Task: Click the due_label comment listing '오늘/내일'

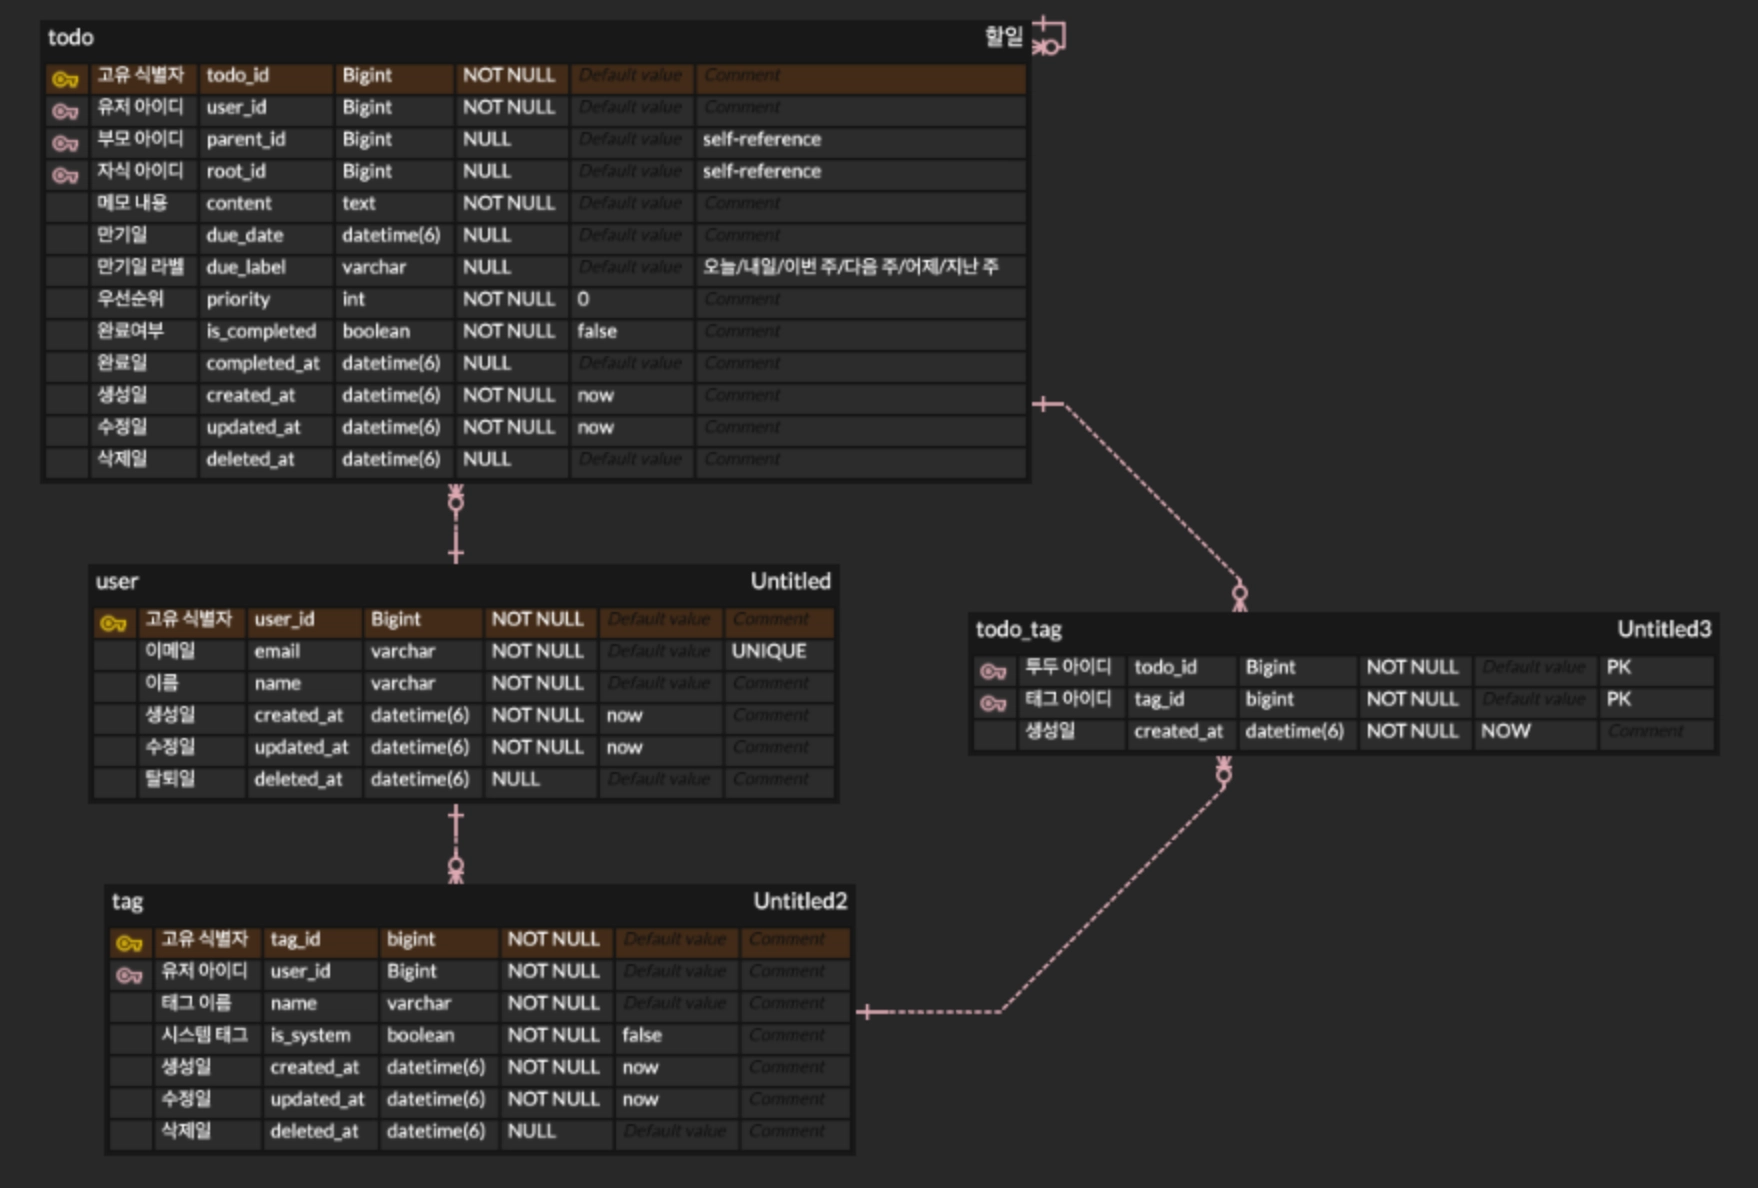Action: pyautogui.click(x=851, y=267)
